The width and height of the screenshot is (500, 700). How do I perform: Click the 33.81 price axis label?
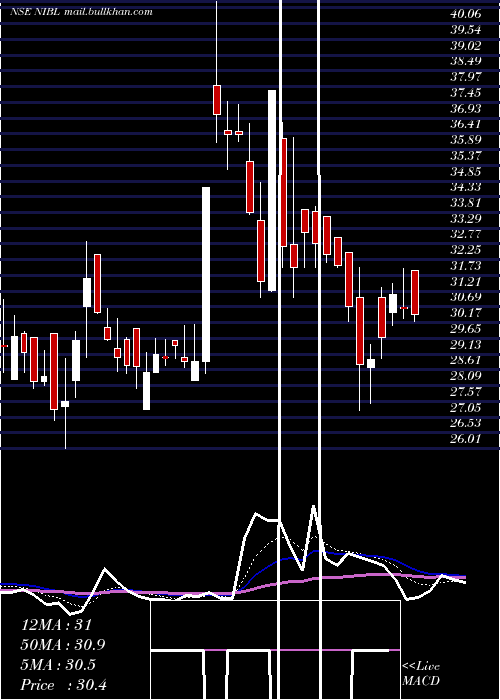coord(466,203)
